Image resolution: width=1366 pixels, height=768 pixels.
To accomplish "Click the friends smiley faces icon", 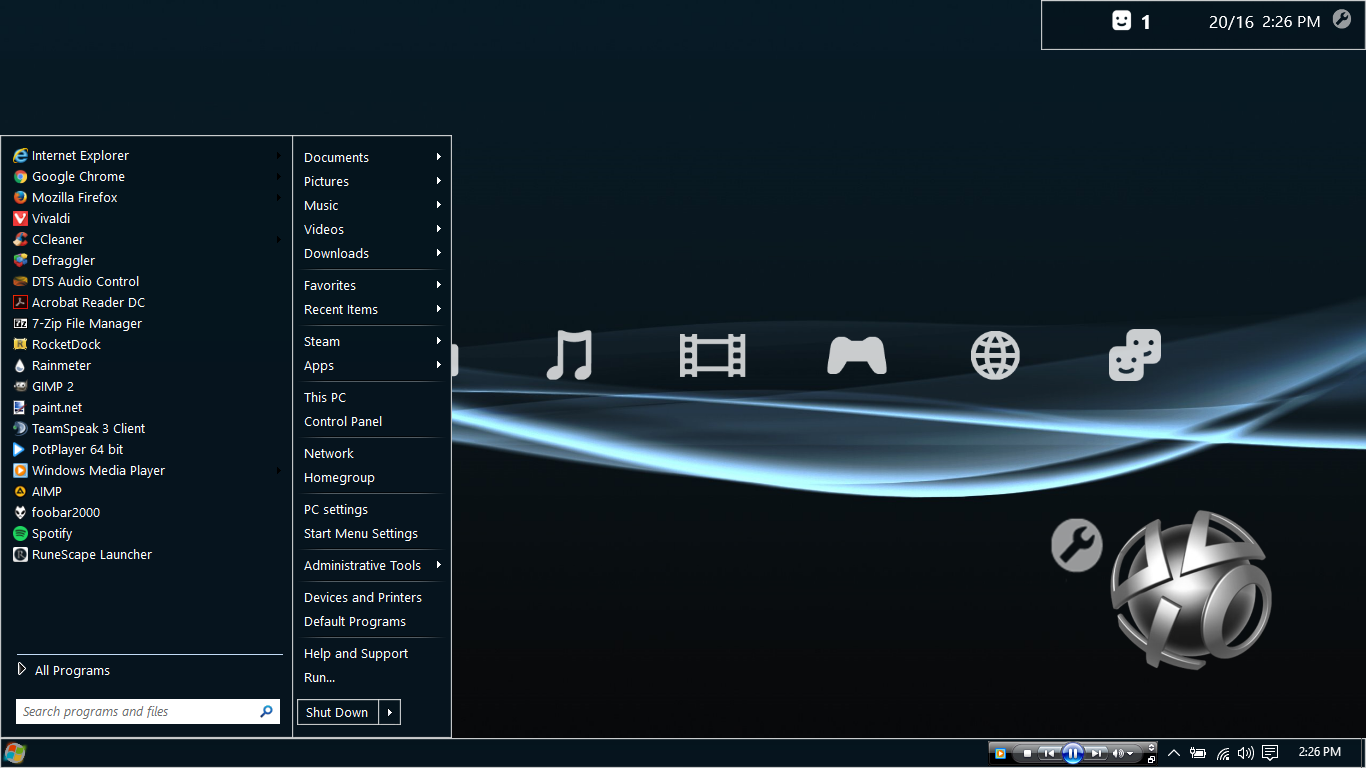I will (x=1135, y=355).
